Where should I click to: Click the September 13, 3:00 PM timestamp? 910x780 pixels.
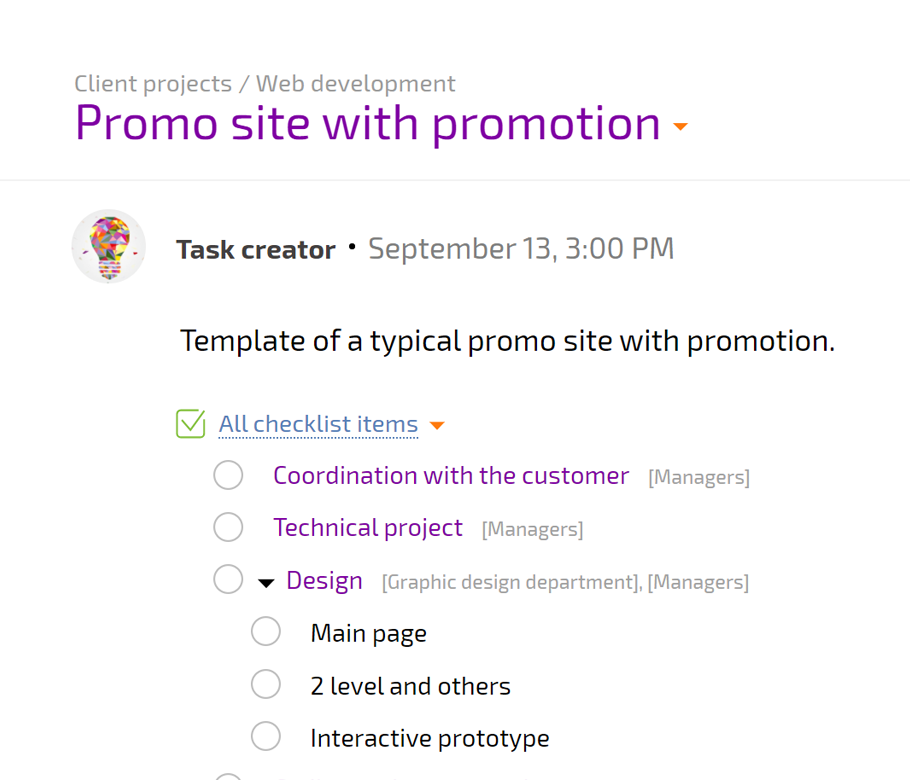[x=521, y=249]
